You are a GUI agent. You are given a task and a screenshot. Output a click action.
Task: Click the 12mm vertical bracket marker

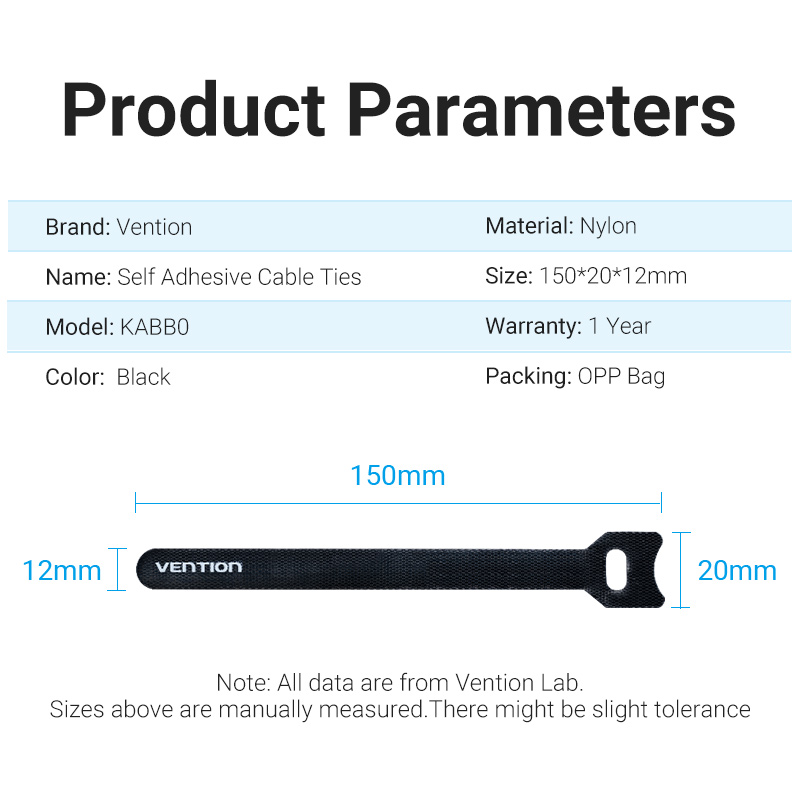coord(117,569)
